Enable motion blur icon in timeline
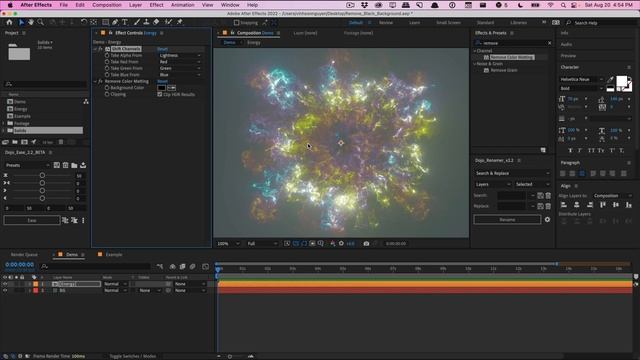Screen dimensions: 640x360 point(192,267)
